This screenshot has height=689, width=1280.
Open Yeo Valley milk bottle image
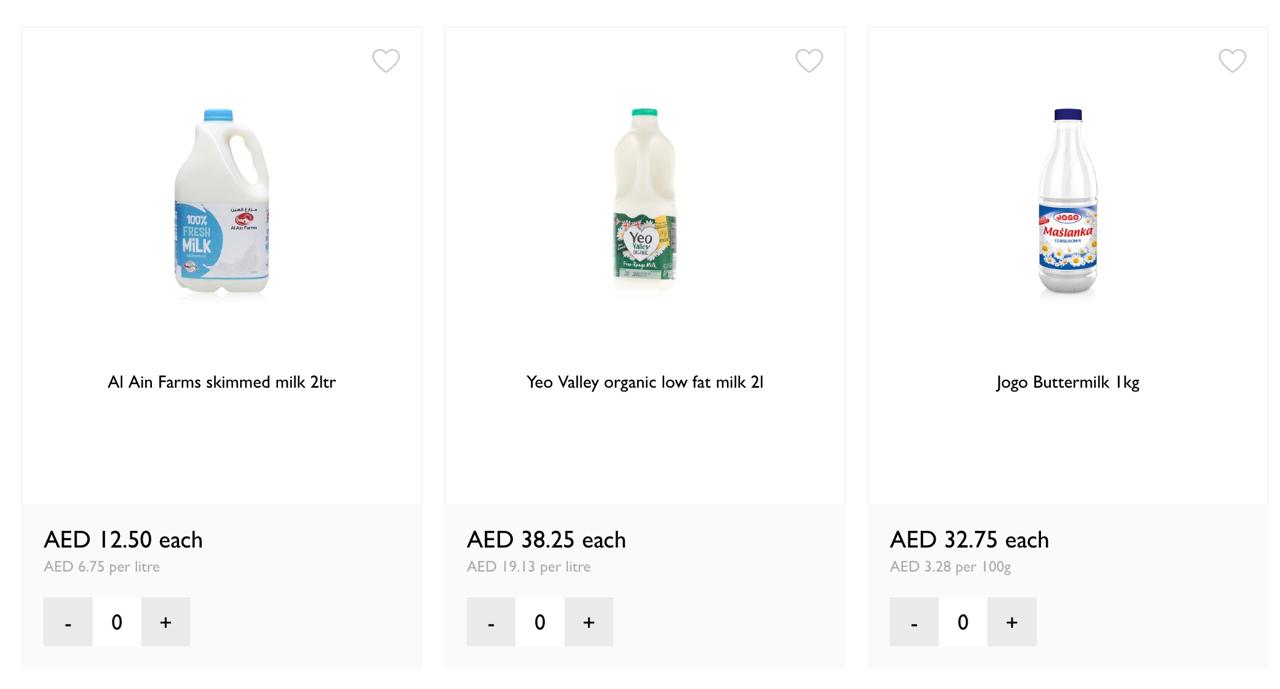click(645, 203)
